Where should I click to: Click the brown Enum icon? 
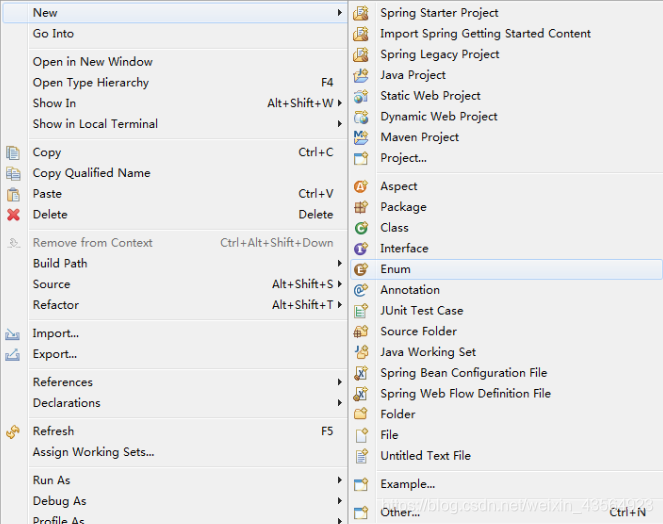[361, 269]
